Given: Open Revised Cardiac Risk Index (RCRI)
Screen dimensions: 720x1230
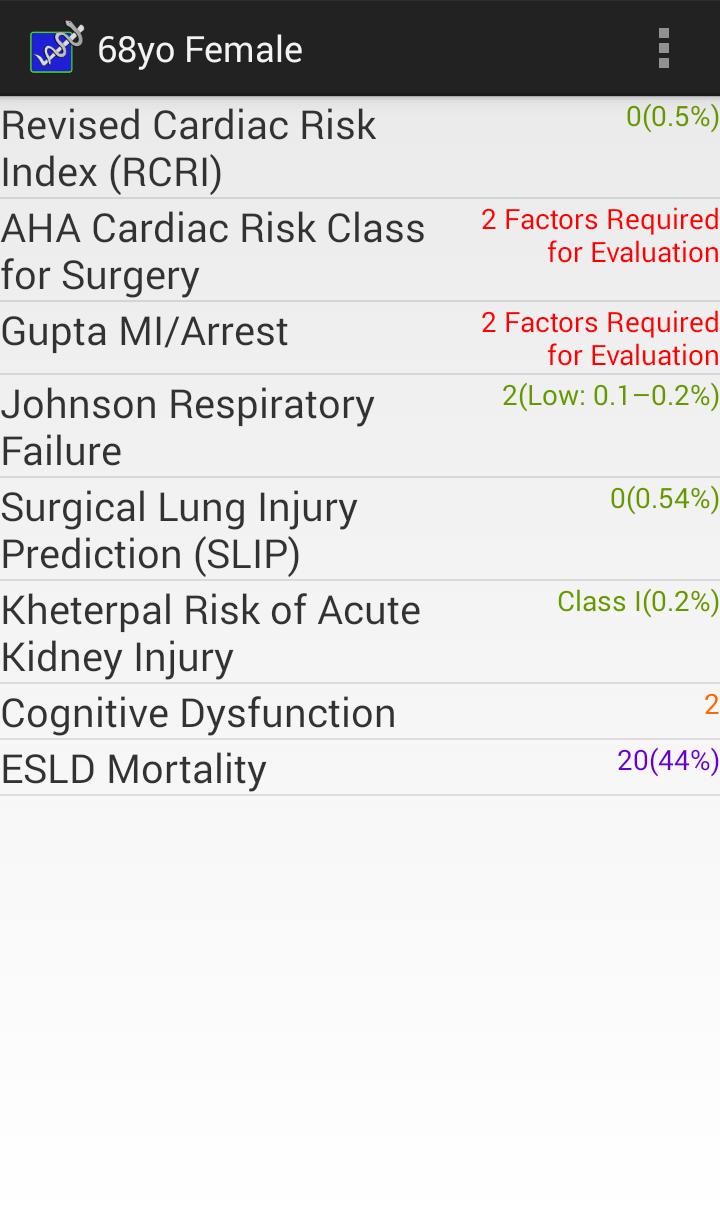Looking at the screenshot, I should (x=190, y=149).
